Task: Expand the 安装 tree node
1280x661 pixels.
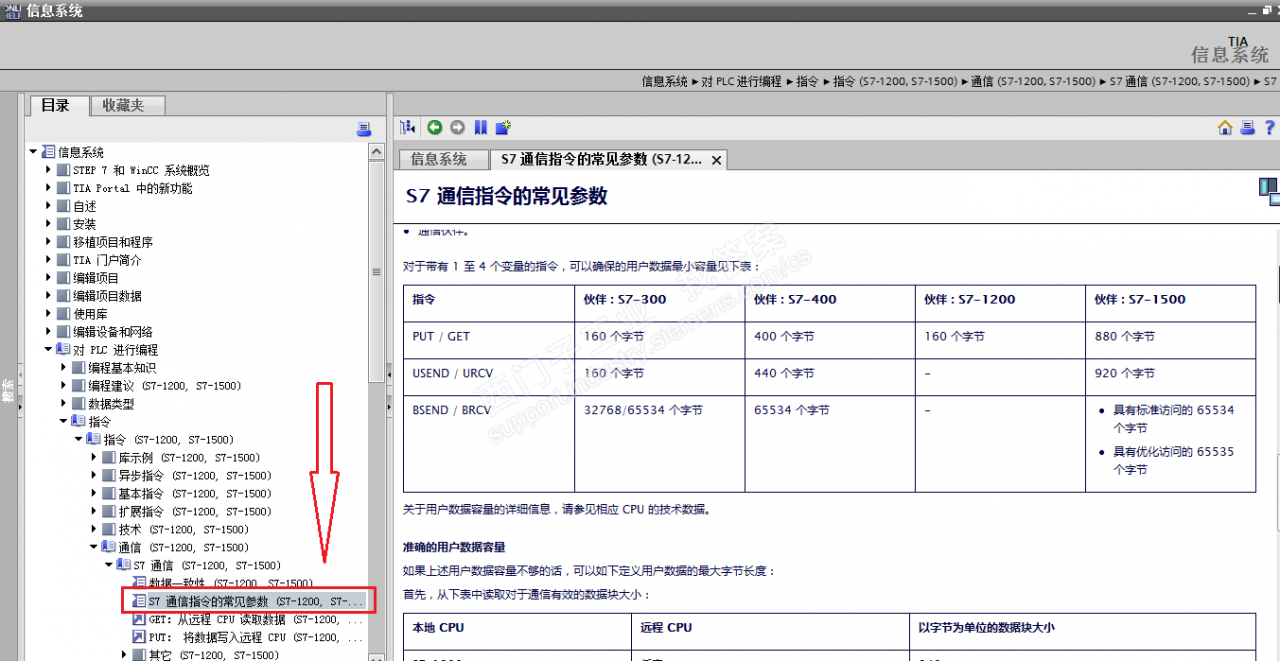Action: pos(48,224)
